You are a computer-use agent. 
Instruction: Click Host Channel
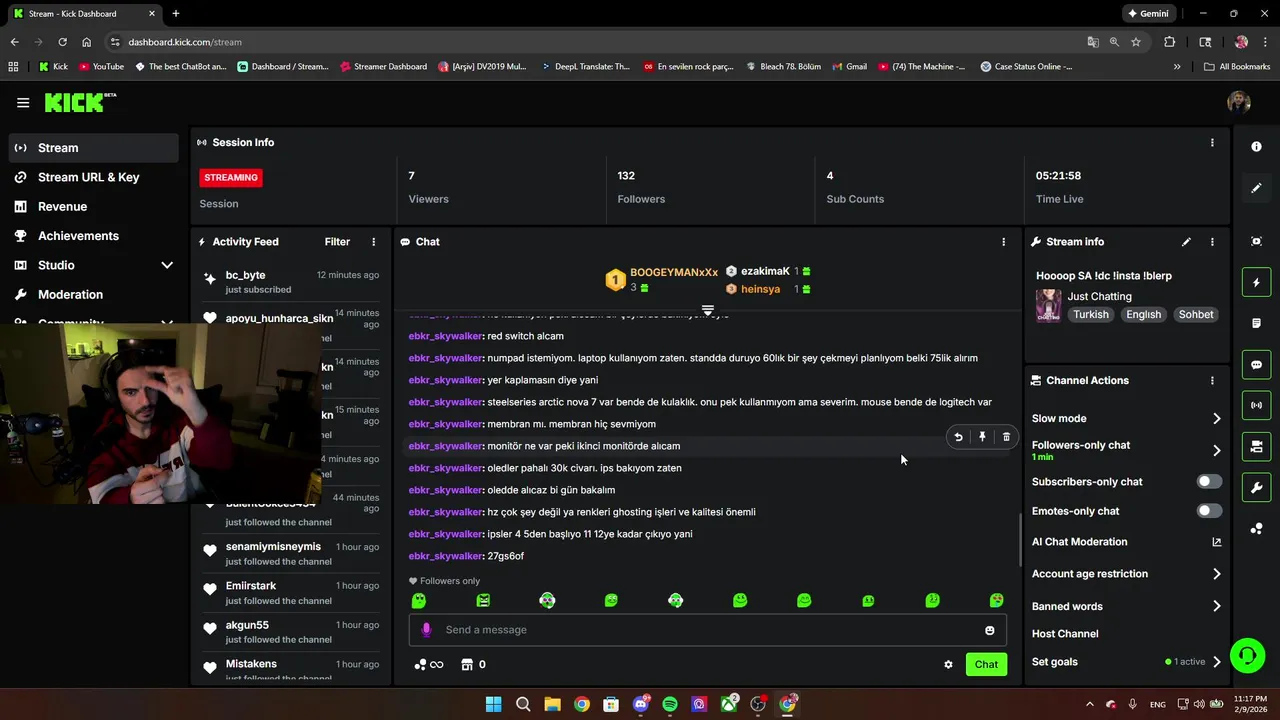coord(1065,634)
